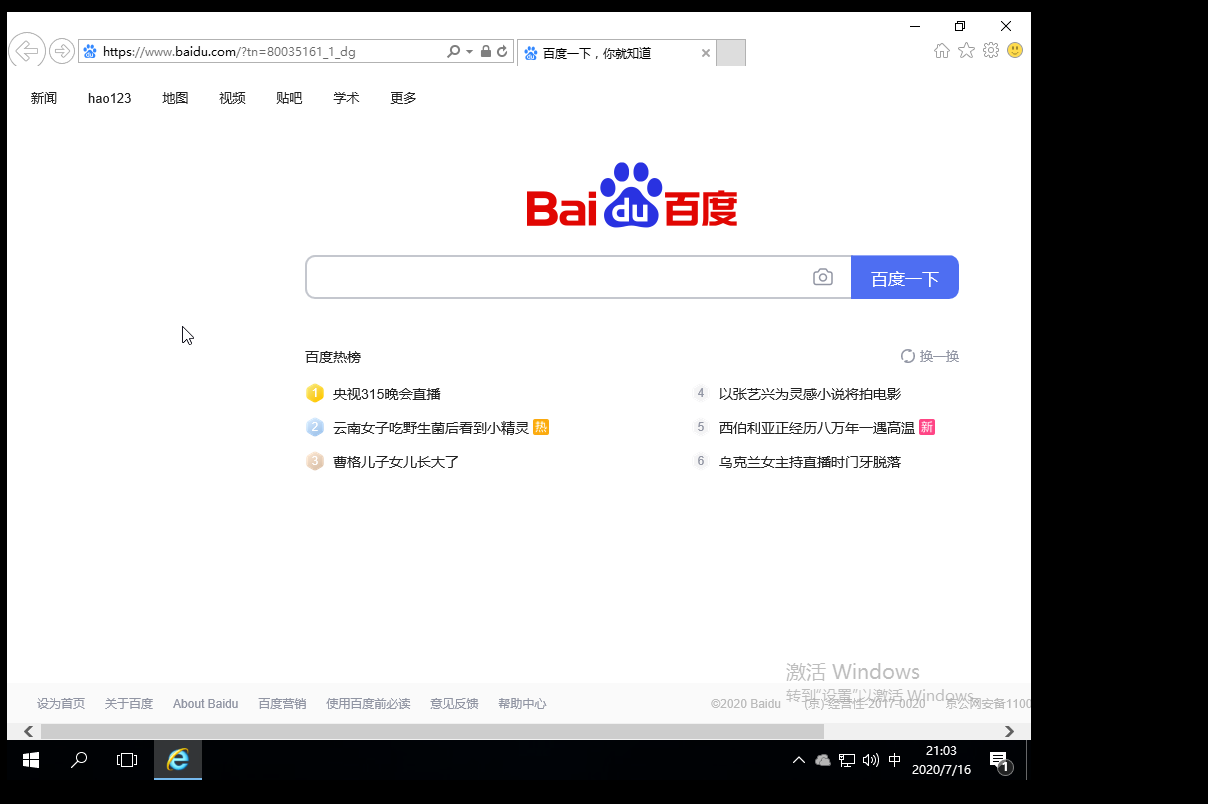The height and width of the screenshot is (804, 1208).
Task: Open the Windows Start menu
Action: 31,760
